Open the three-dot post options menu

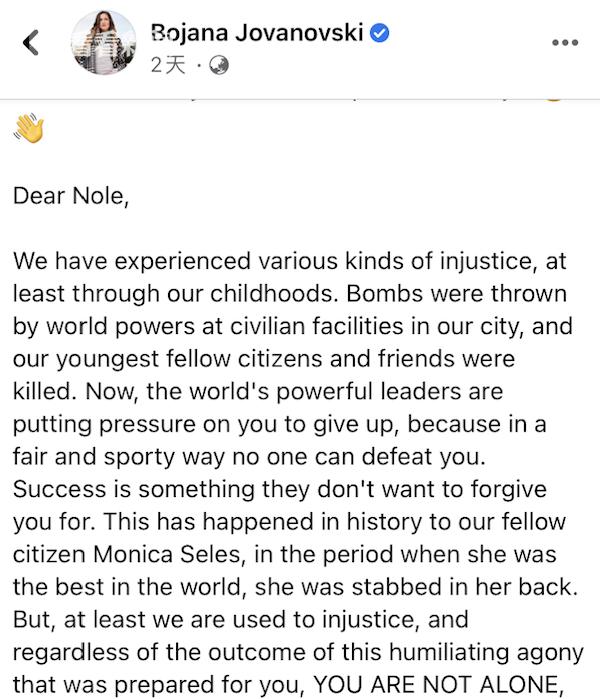[565, 42]
